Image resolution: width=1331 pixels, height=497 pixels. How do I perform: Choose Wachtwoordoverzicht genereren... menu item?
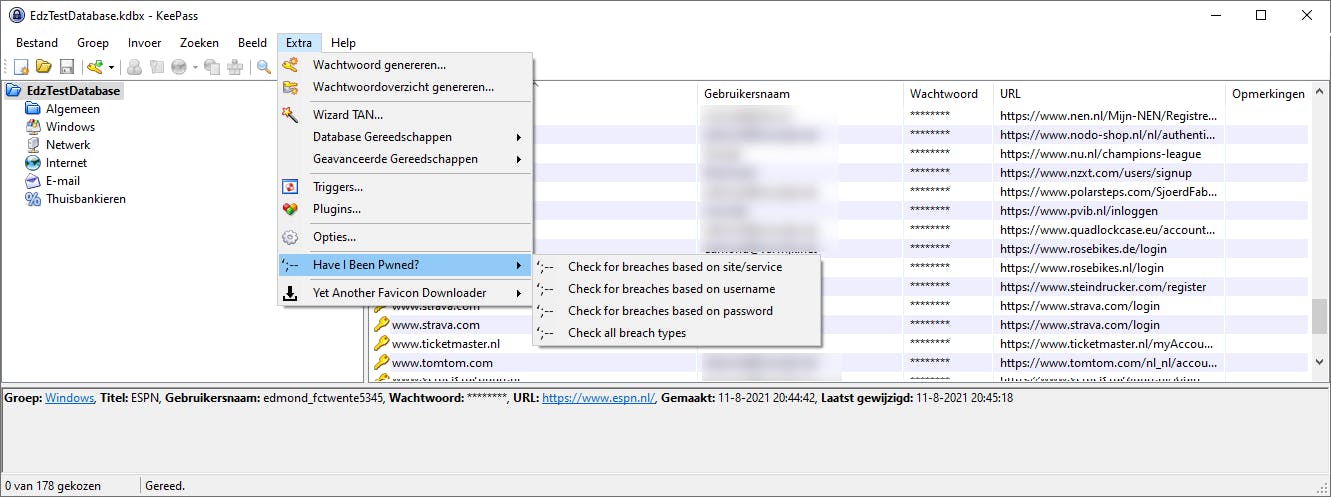405,87
